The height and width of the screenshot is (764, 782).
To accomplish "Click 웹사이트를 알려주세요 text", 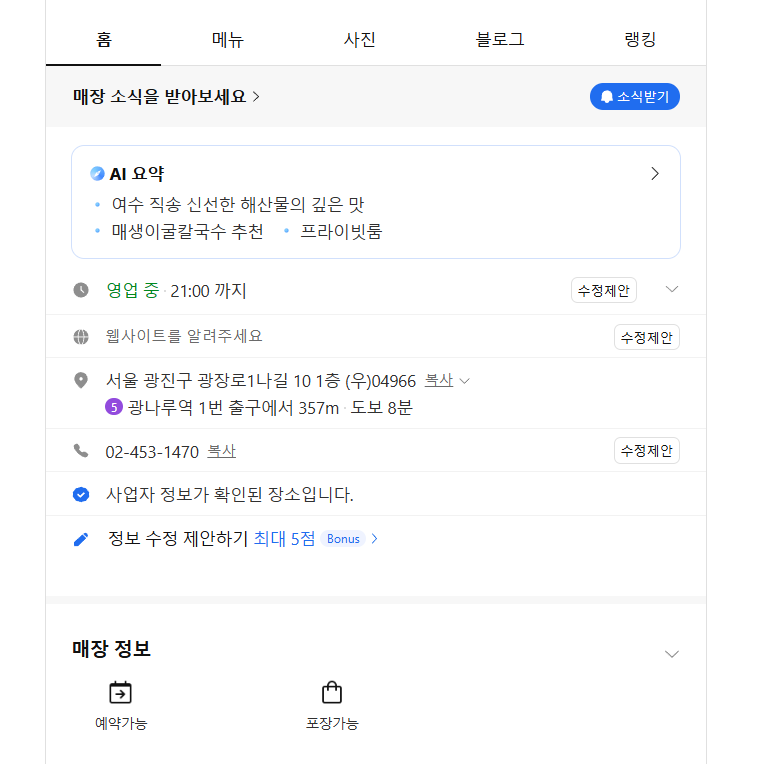I will 184,336.
